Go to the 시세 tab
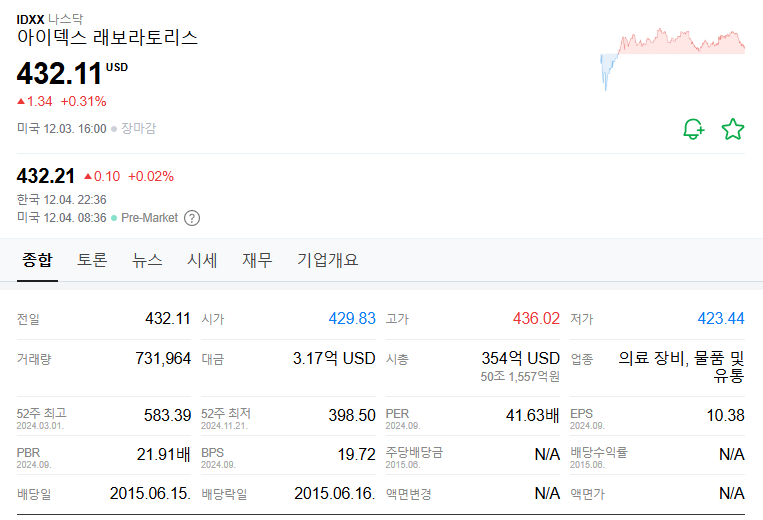The image size is (763, 520). 202,260
